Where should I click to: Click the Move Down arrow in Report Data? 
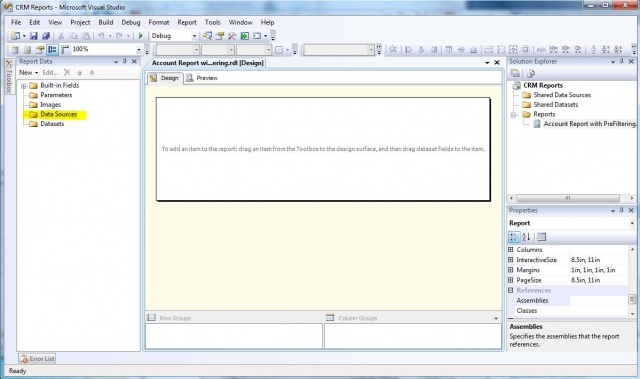(92, 73)
